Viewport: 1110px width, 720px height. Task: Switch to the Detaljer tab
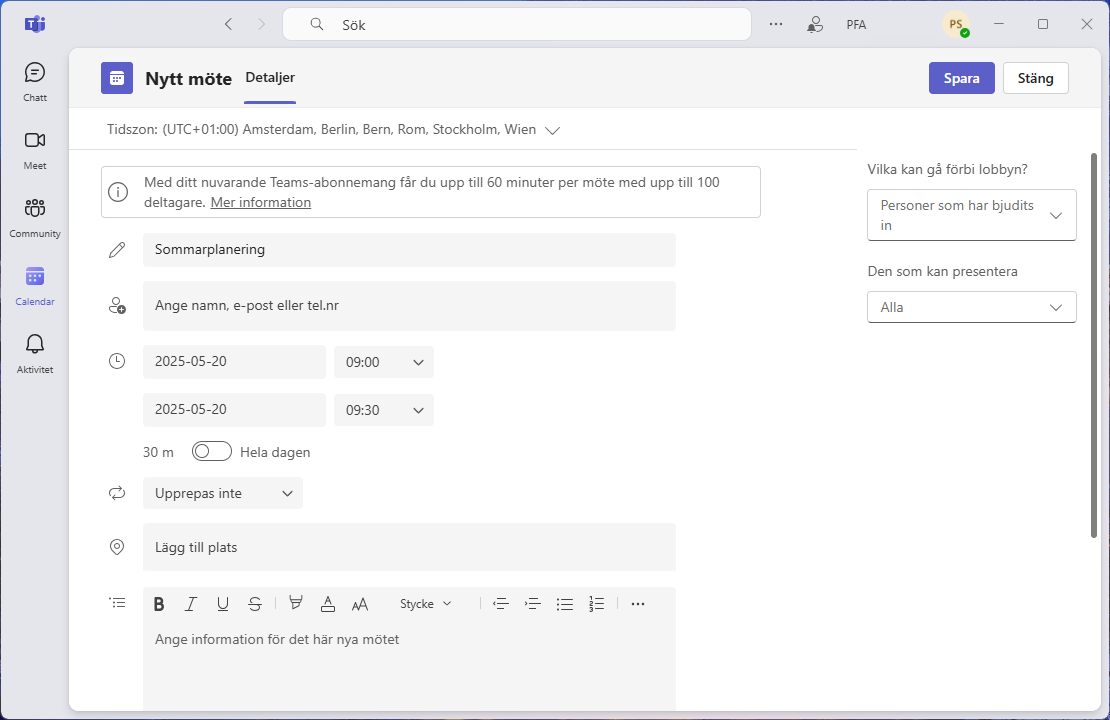[269, 78]
